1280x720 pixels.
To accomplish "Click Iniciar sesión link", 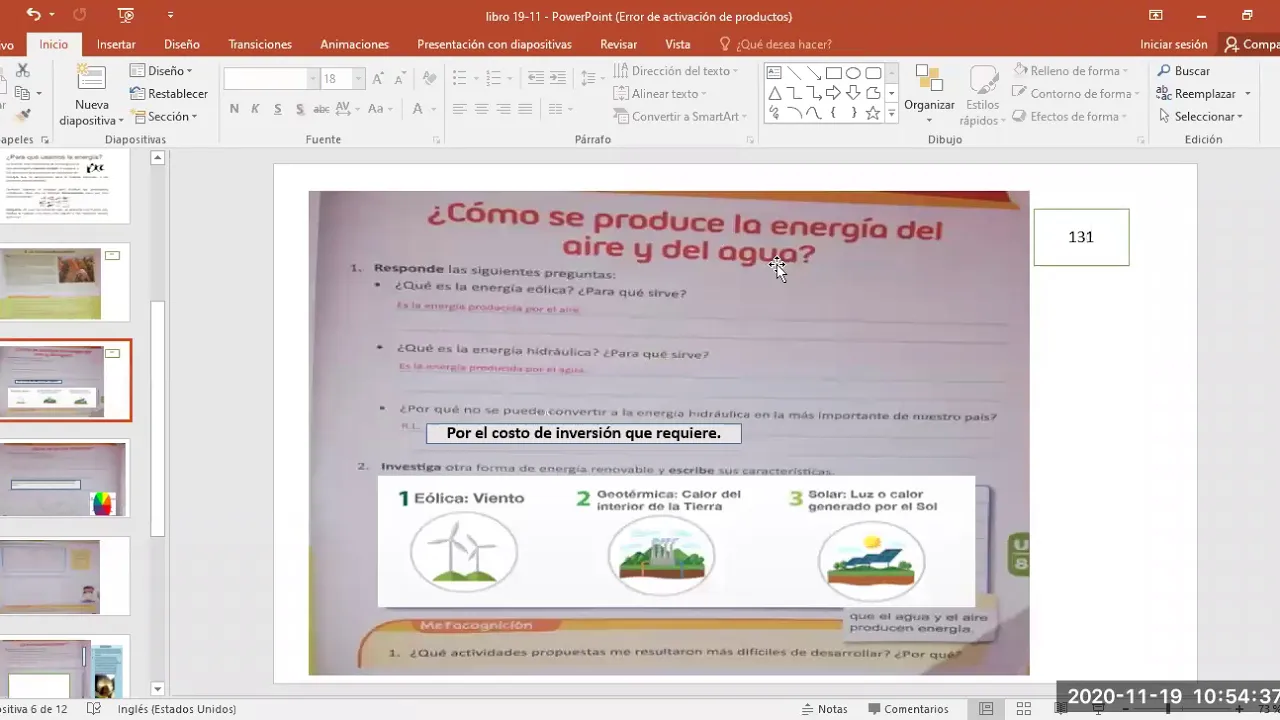I will (1173, 44).
